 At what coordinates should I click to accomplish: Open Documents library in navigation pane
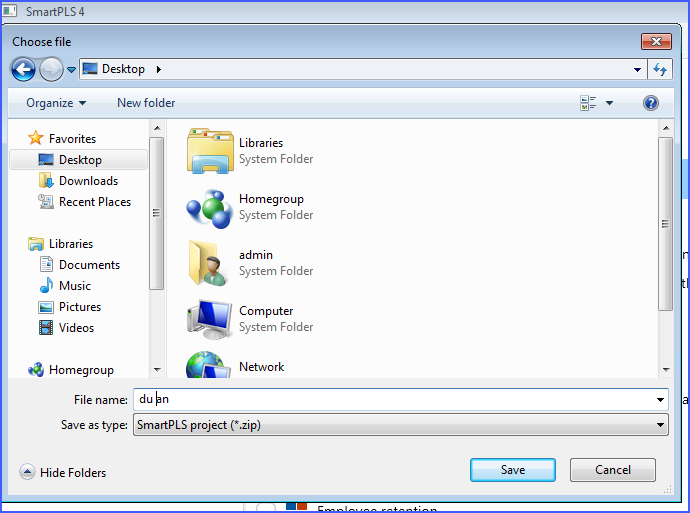pos(89,265)
